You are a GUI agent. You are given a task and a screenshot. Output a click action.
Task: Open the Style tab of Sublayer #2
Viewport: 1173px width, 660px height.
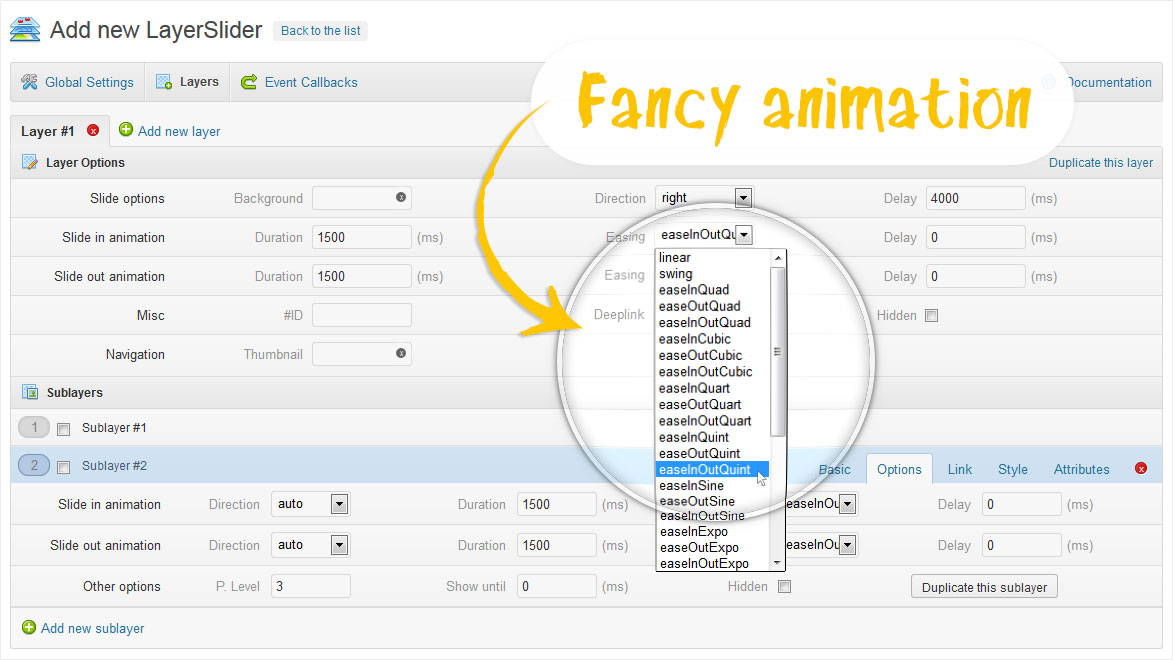1012,469
